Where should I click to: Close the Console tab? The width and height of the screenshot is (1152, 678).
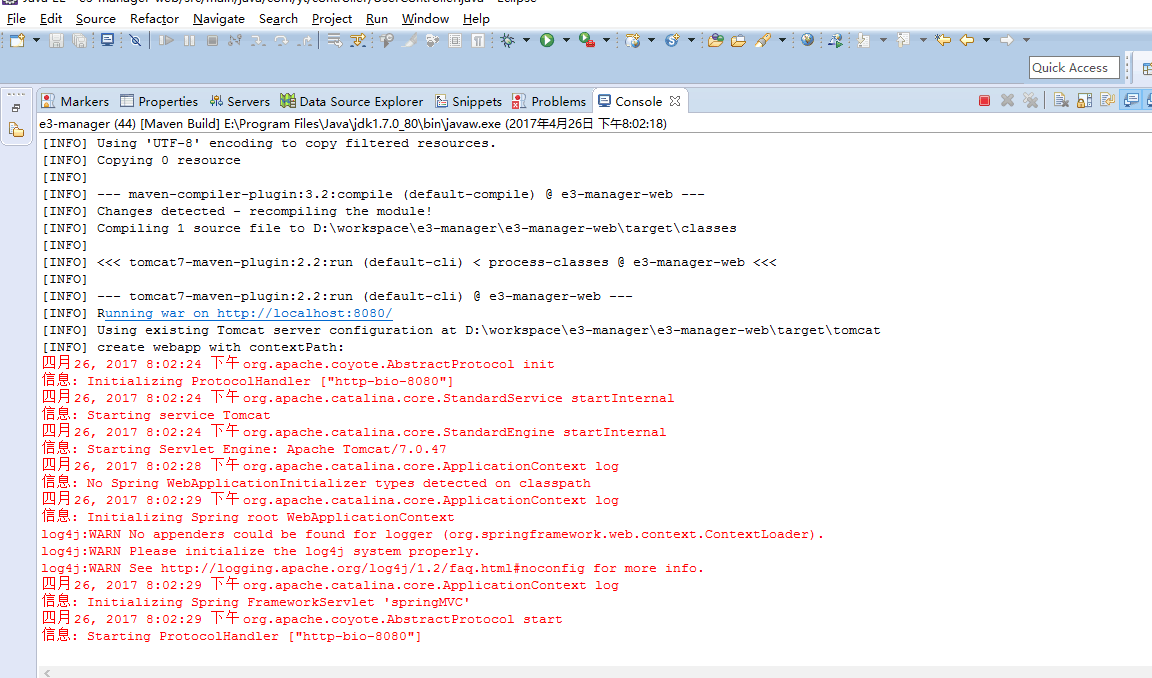(x=675, y=101)
